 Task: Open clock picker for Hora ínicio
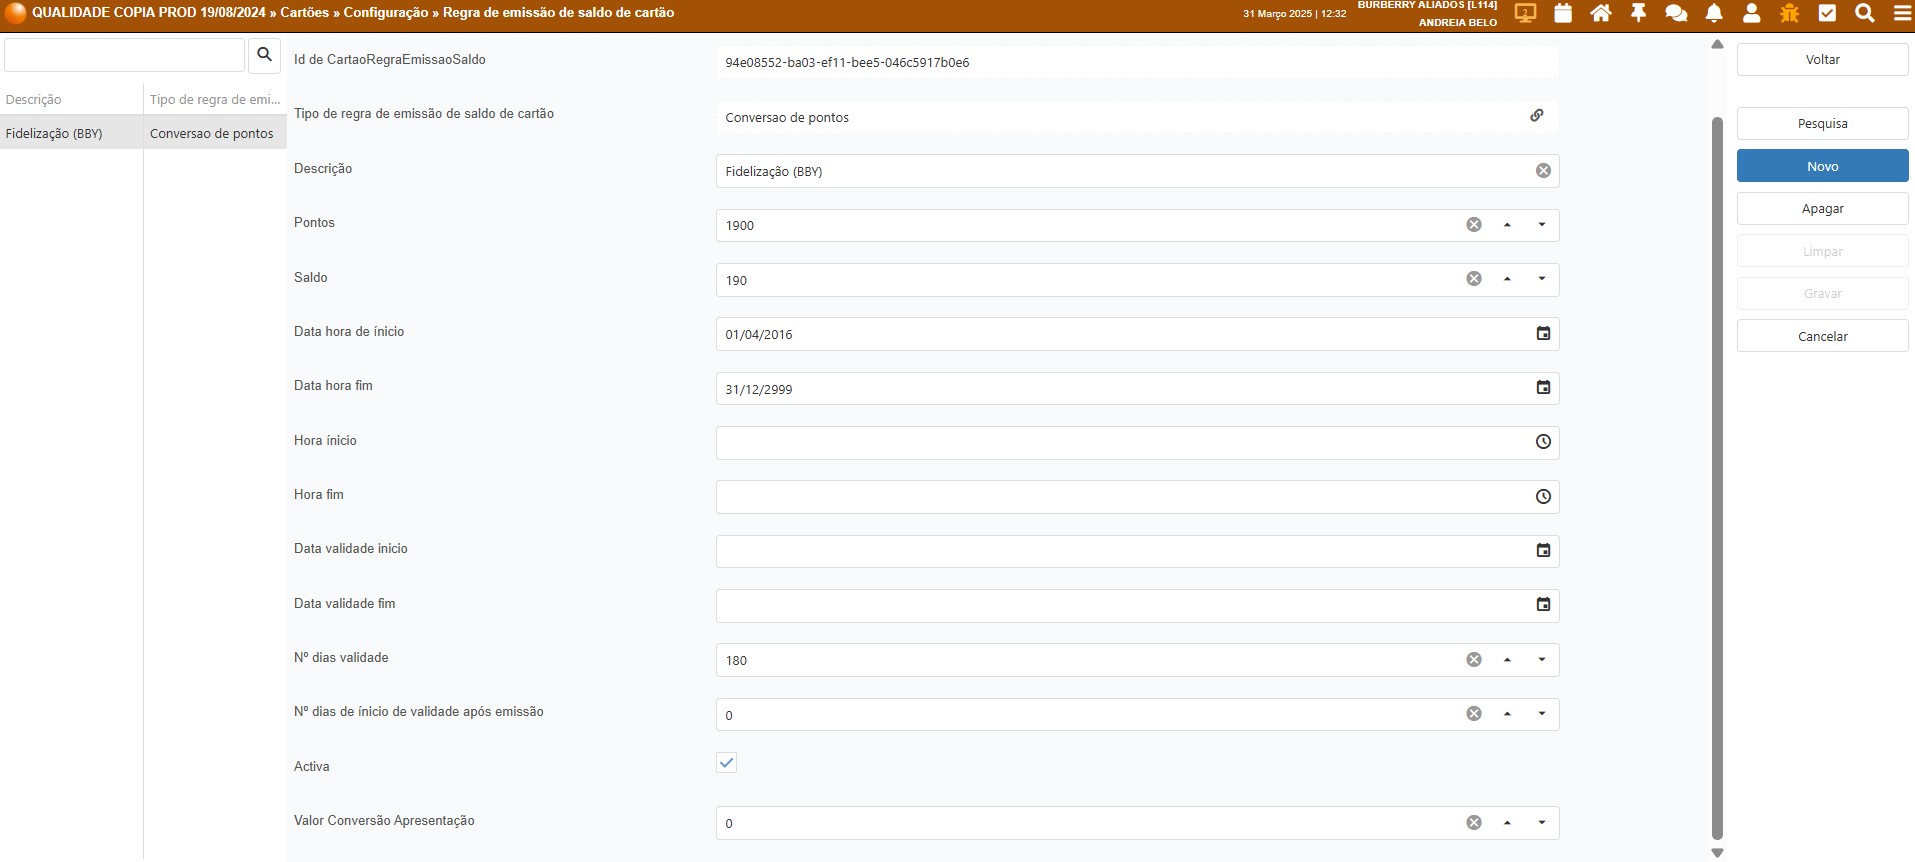coord(1543,442)
